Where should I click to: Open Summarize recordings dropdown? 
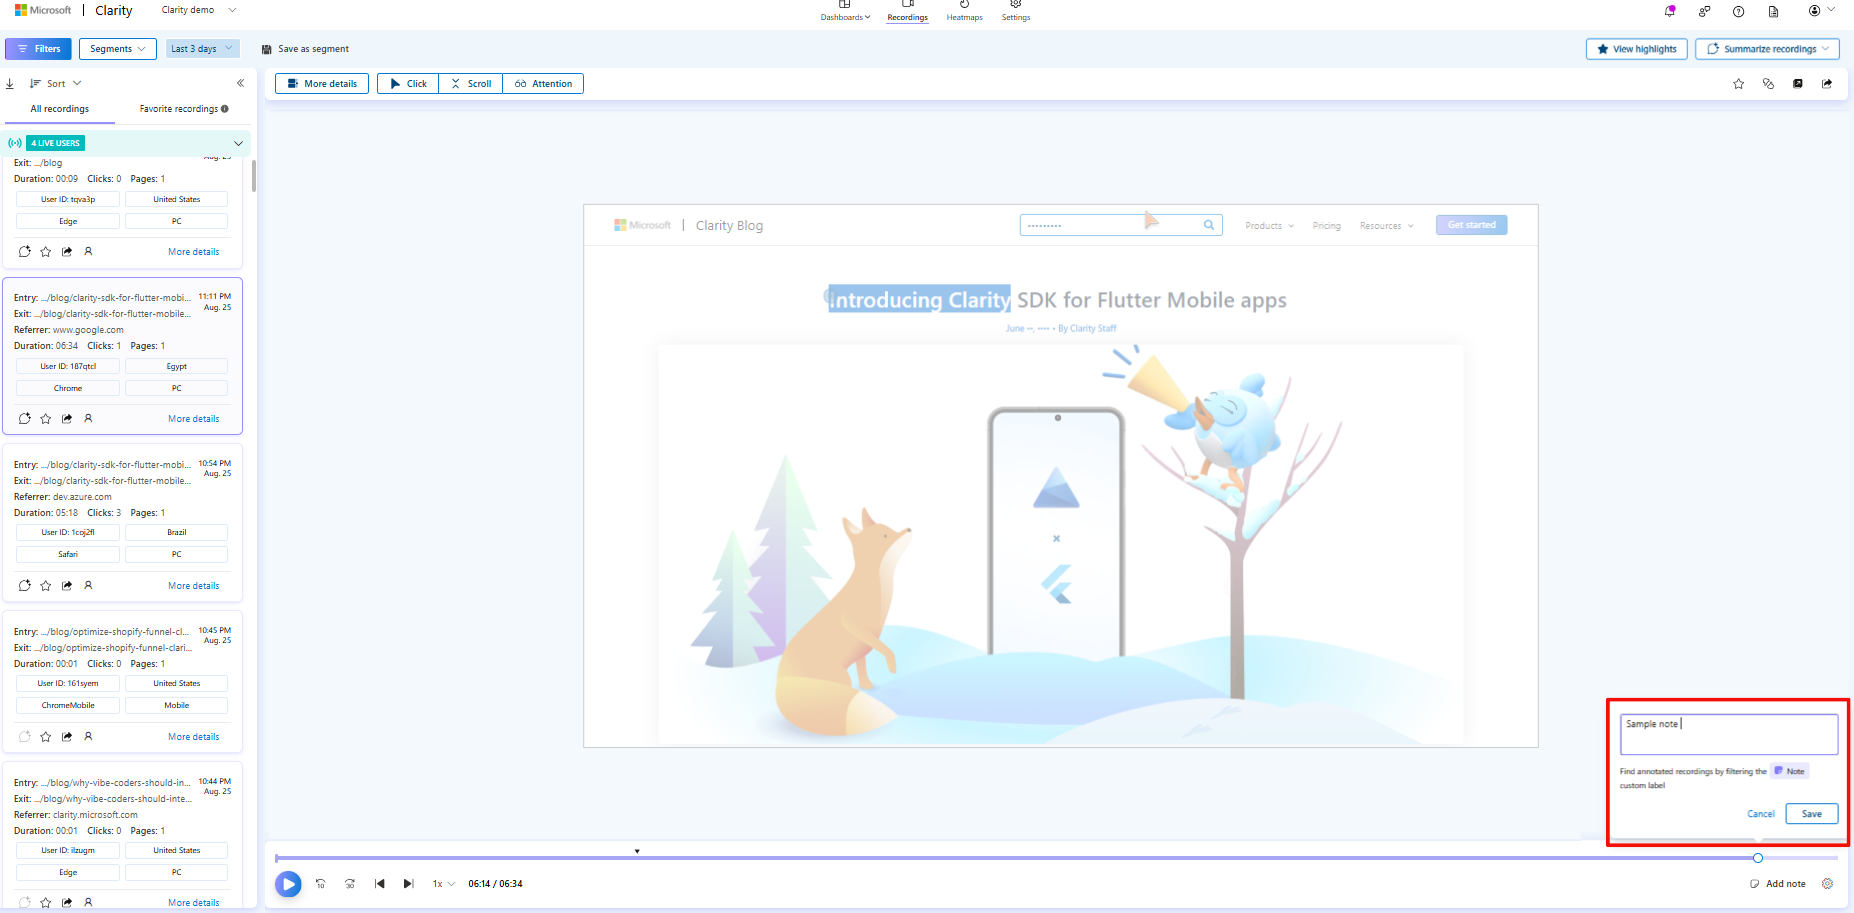pyautogui.click(x=1767, y=49)
